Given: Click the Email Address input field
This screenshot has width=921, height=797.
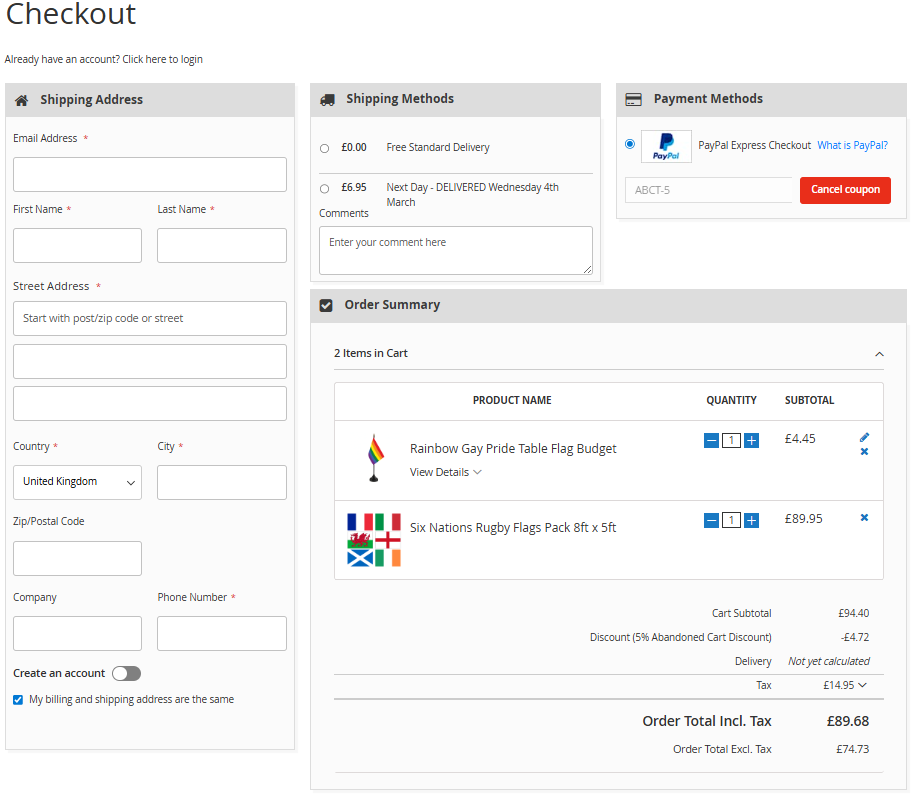Looking at the screenshot, I should coord(150,174).
